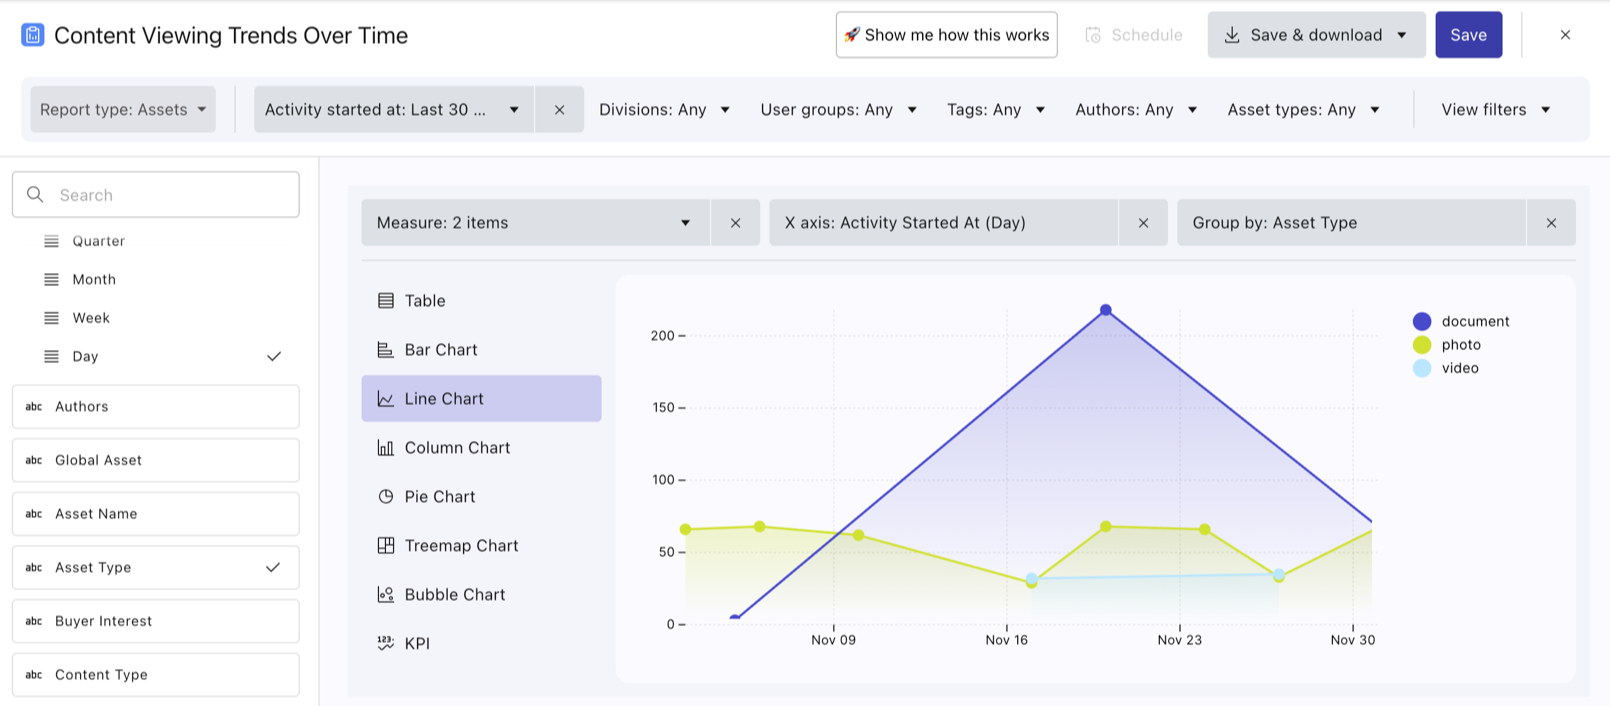Click the download arrow icon

pyautogui.click(x=1232, y=35)
